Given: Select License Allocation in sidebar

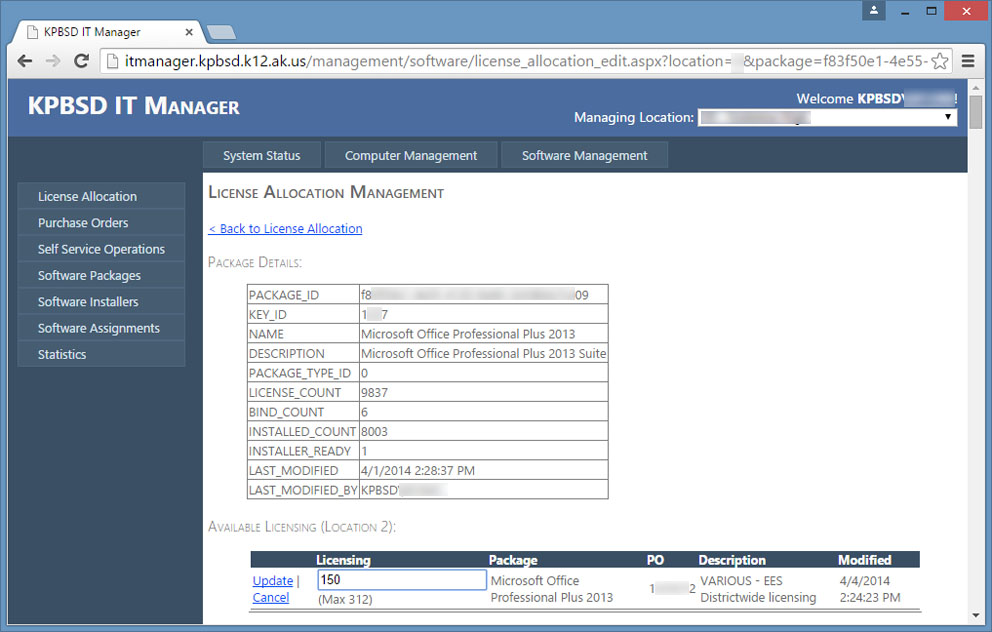Looking at the screenshot, I should (x=101, y=196).
